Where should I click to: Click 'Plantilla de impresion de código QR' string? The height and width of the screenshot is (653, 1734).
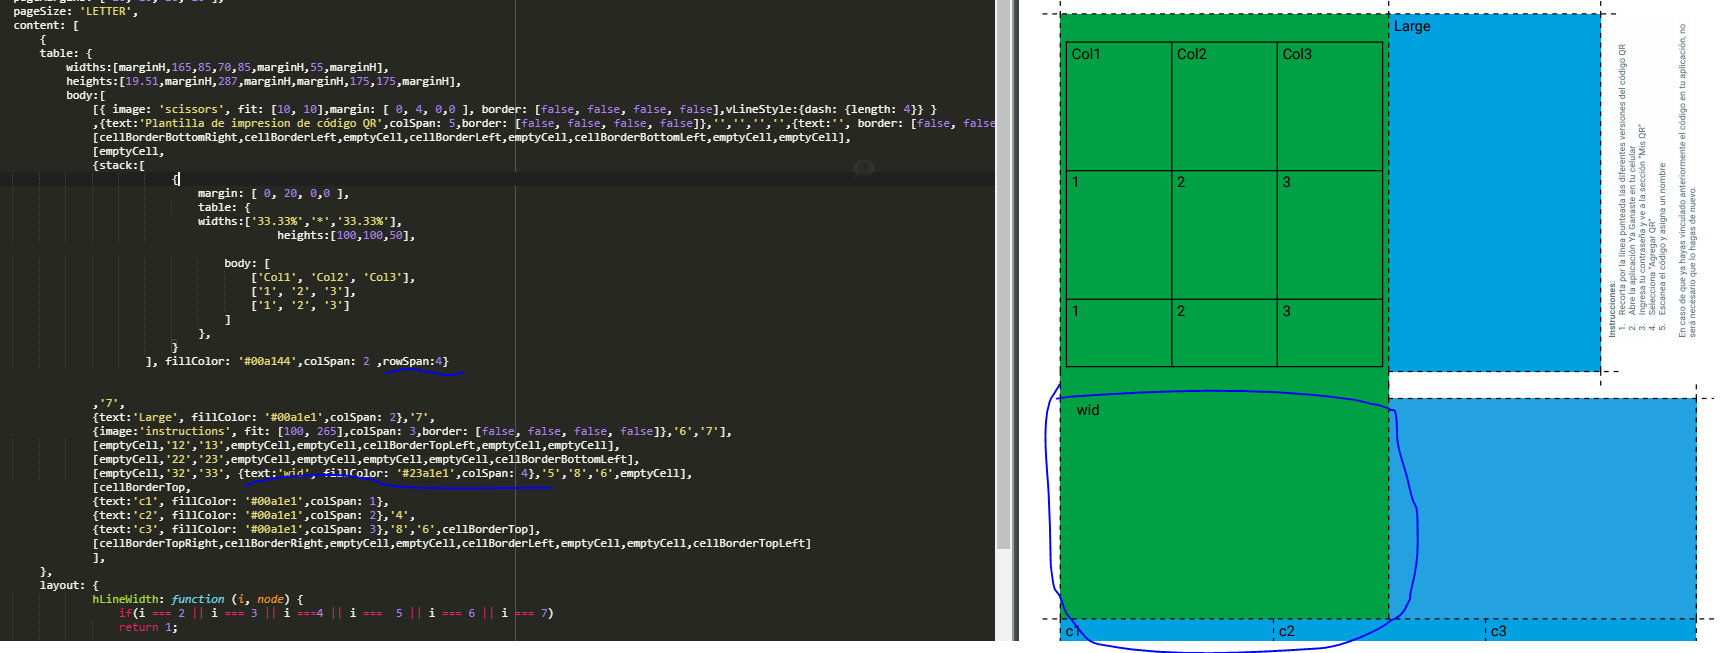click(x=264, y=124)
